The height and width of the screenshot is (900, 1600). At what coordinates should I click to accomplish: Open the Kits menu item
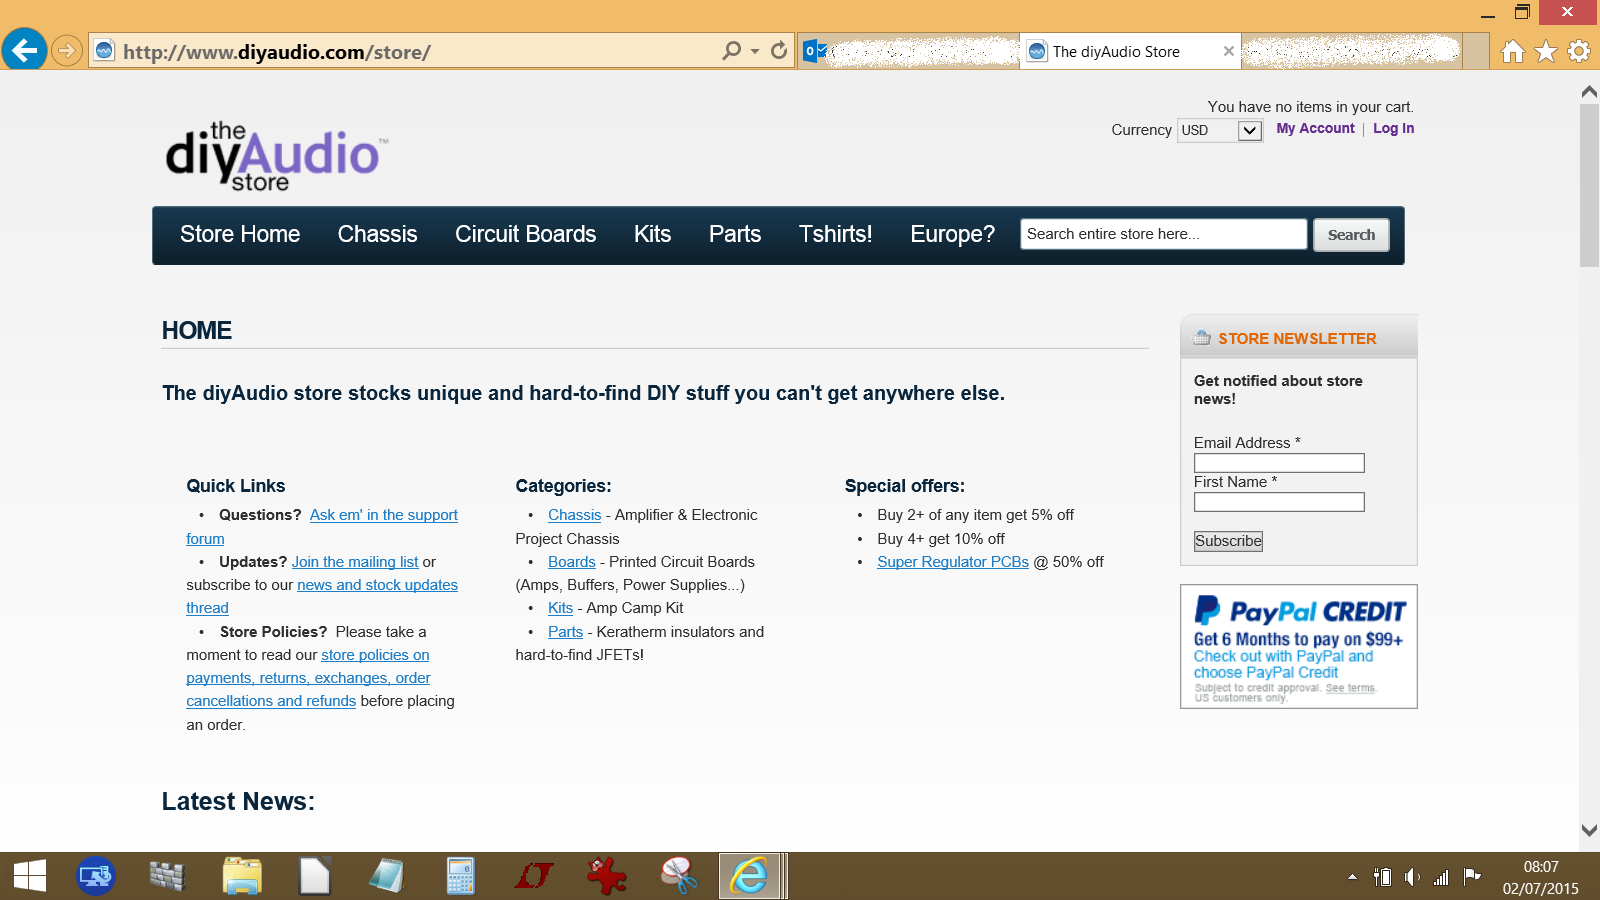(x=652, y=234)
